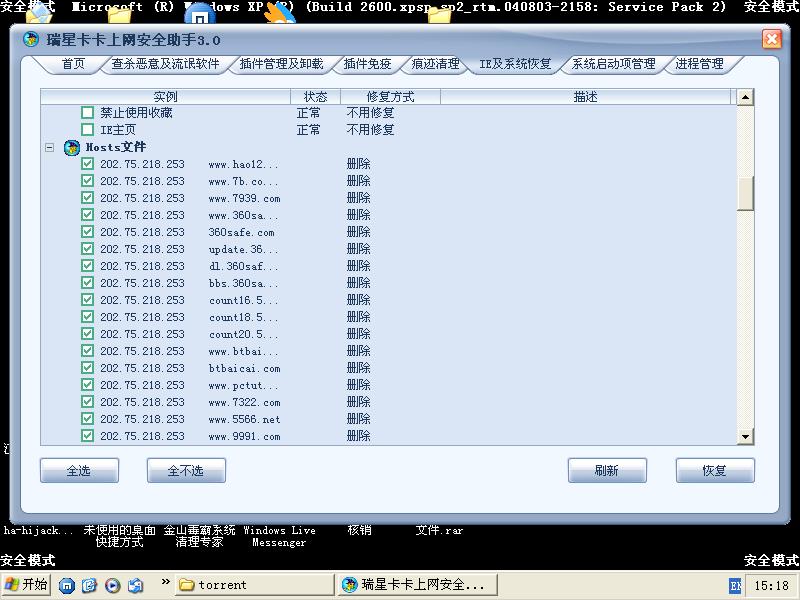Uncheck the count18.5... hosts entry

coord(88,317)
